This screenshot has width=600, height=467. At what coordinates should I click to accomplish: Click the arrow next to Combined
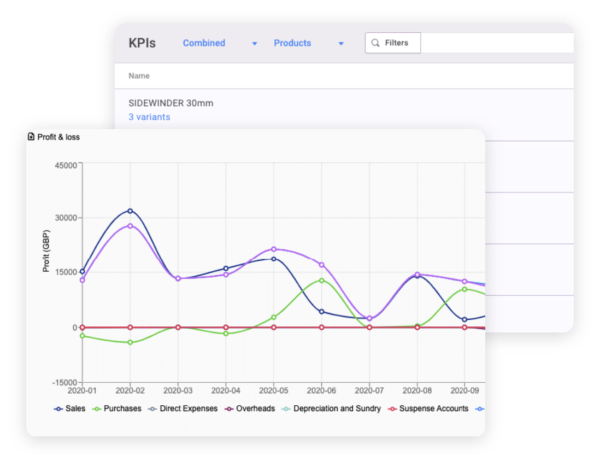255,44
